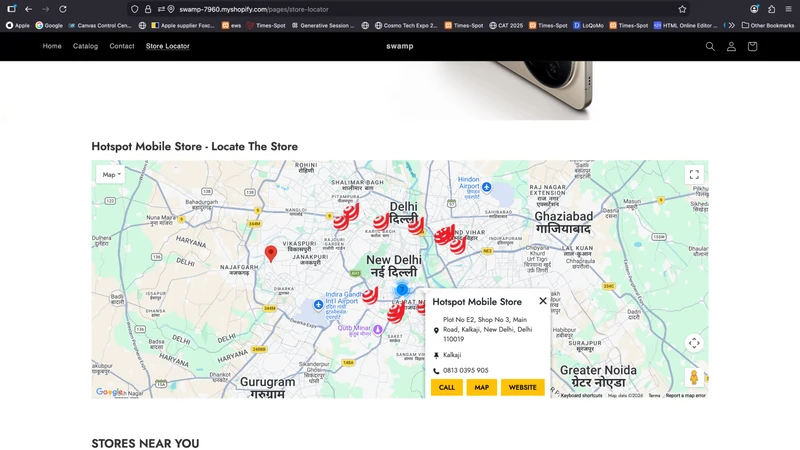Click the Google logo on the map
800x450 pixels.
109,392
